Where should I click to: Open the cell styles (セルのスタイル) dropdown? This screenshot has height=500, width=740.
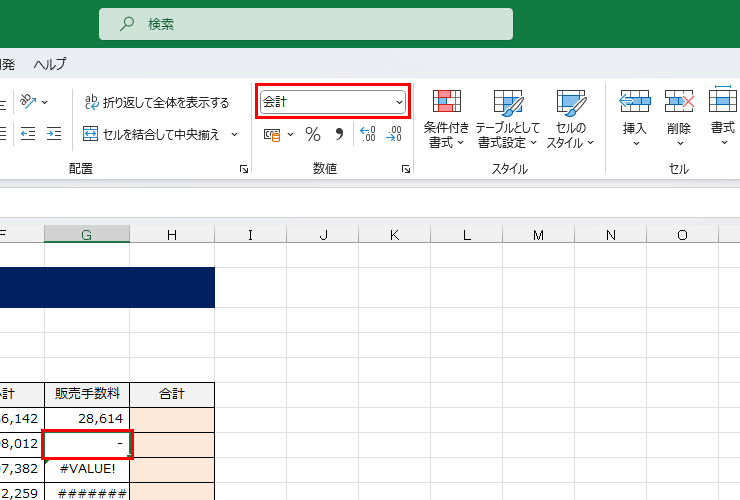tap(570, 119)
